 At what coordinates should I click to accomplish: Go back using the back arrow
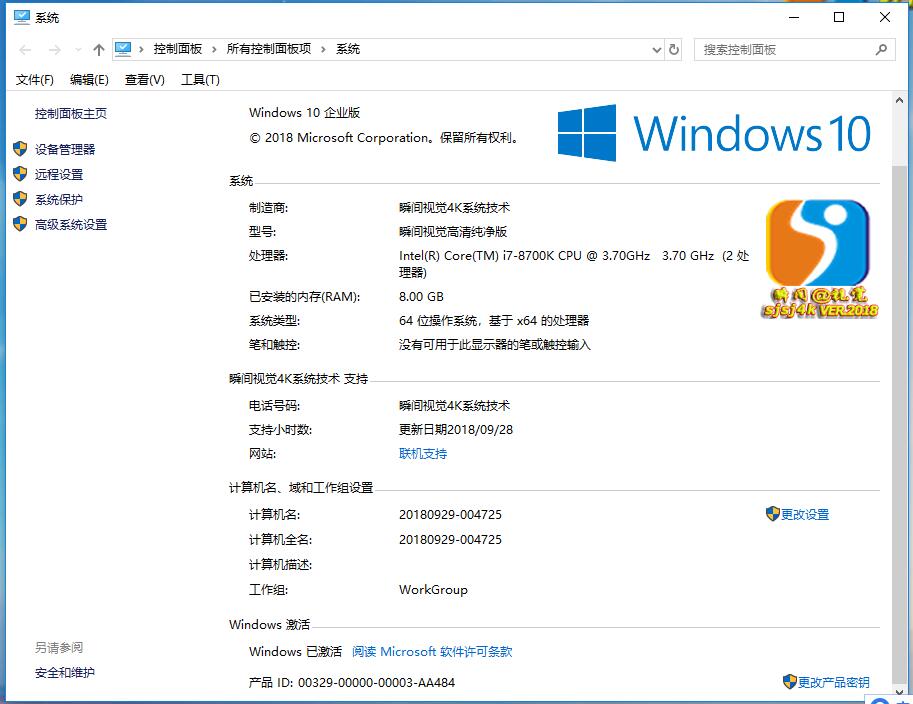tap(25, 50)
